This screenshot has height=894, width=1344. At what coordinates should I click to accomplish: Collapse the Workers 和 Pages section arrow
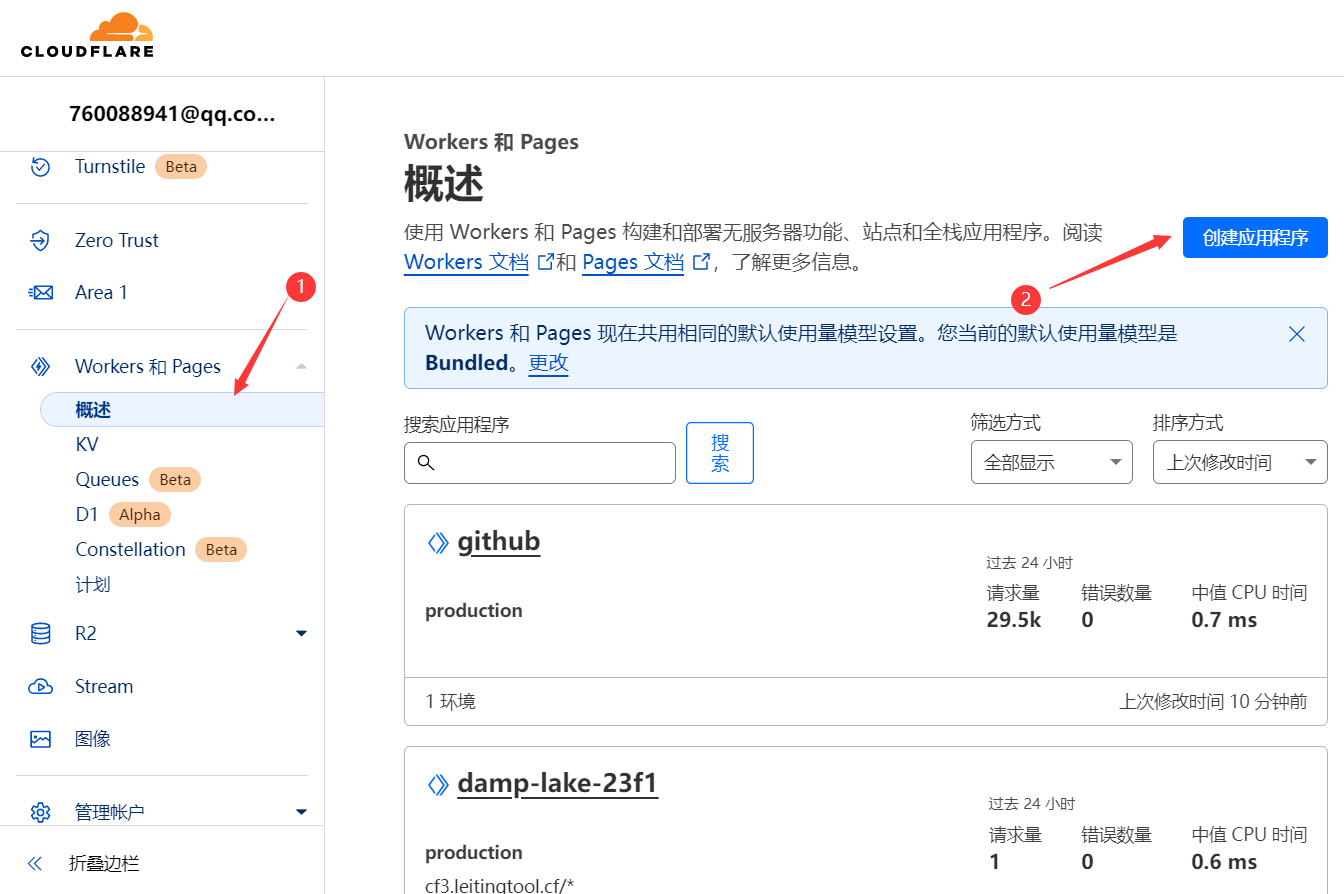301,367
